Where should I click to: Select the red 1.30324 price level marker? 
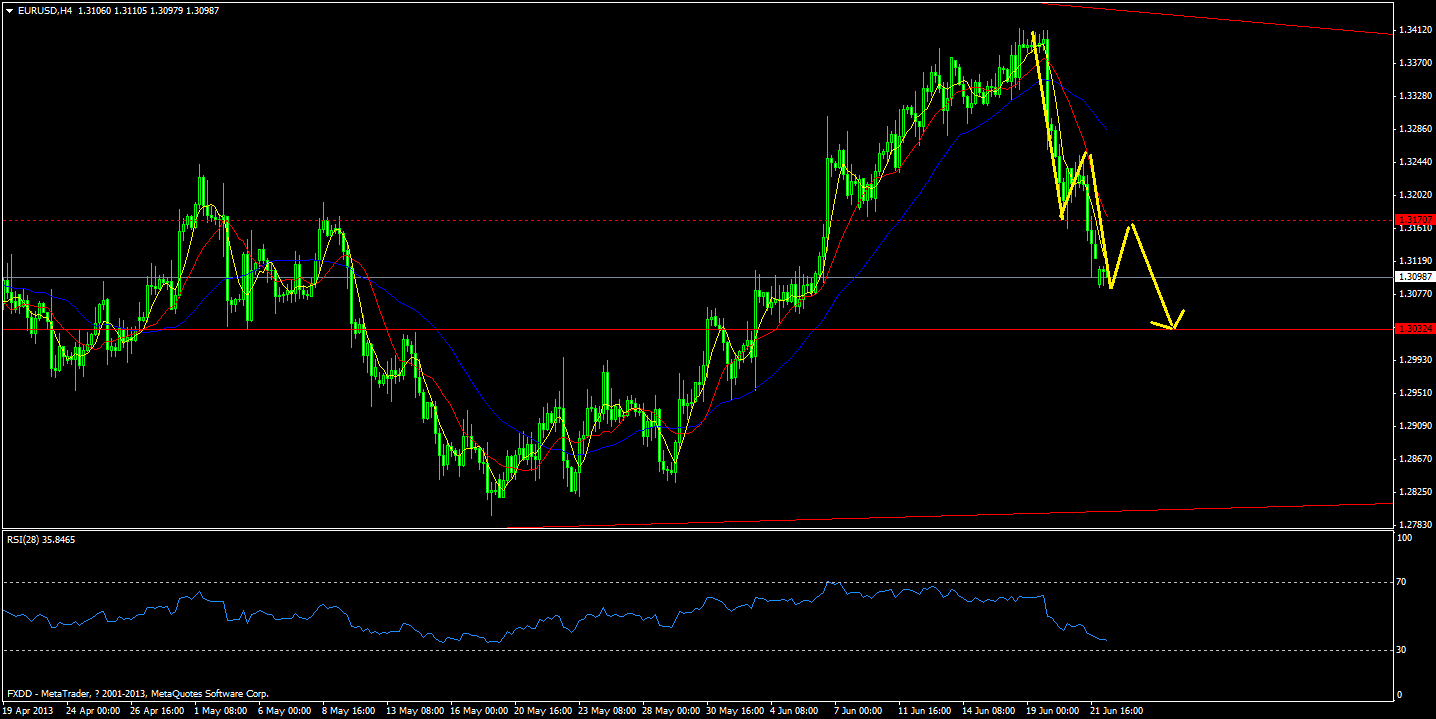[1415, 328]
